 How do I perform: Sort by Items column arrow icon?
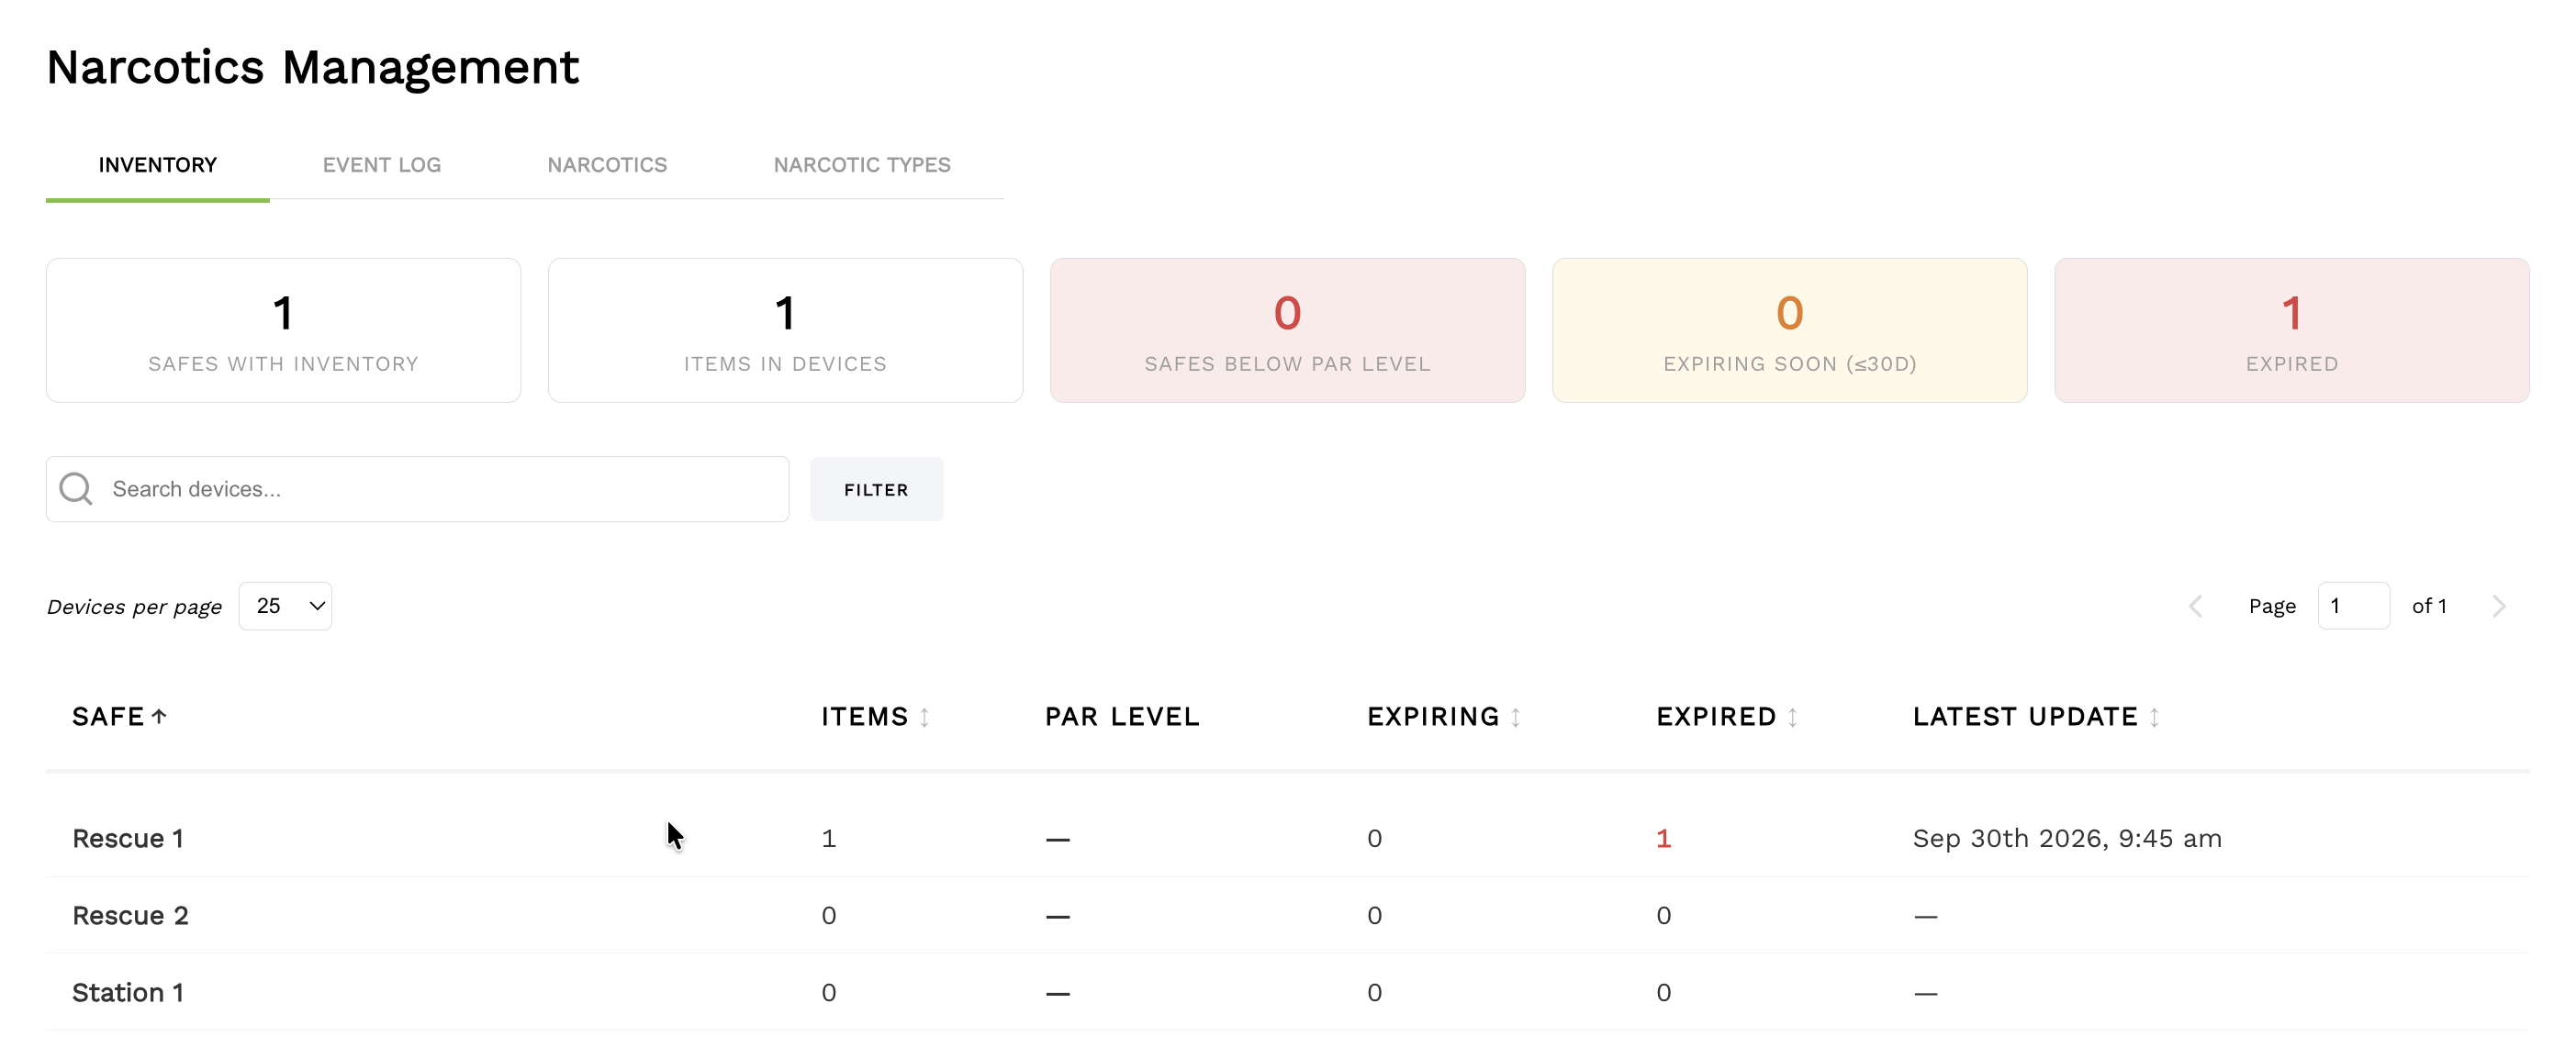pos(925,717)
